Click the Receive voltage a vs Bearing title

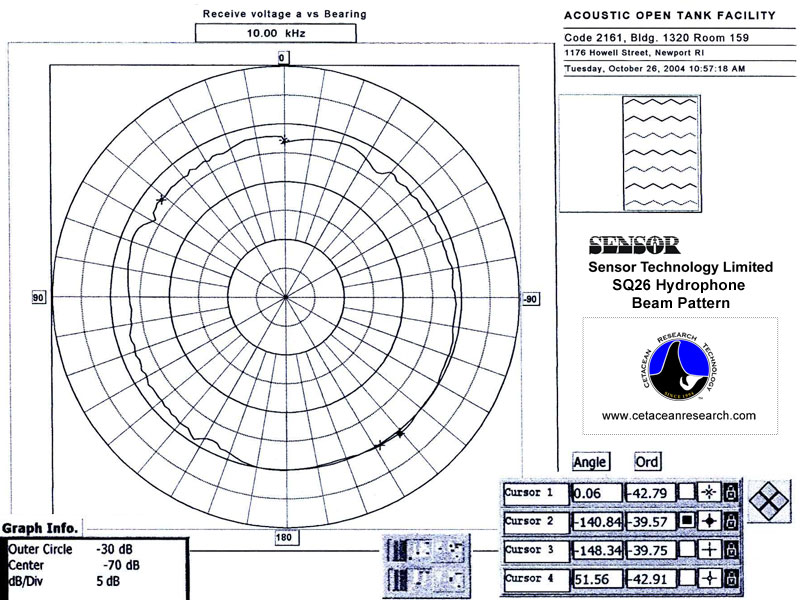(x=285, y=14)
